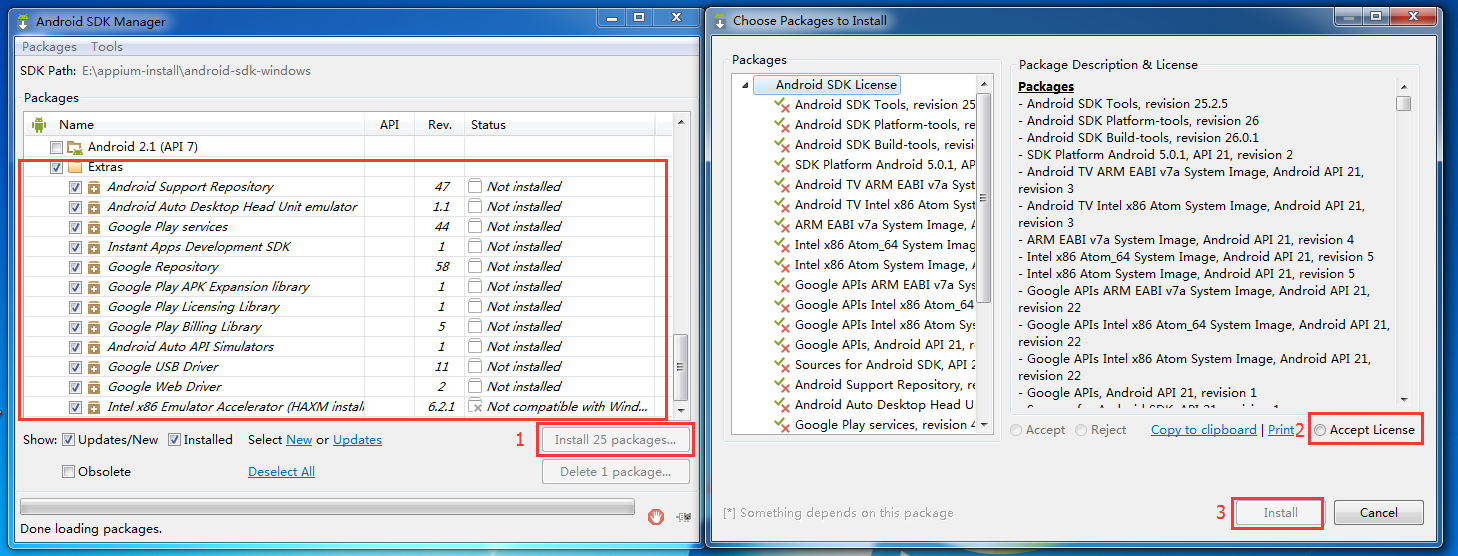Click checkmark icon beside Intel x86 Atom_64 System Image
The width and height of the screenshot is (1458, 556).
(782, 245)
